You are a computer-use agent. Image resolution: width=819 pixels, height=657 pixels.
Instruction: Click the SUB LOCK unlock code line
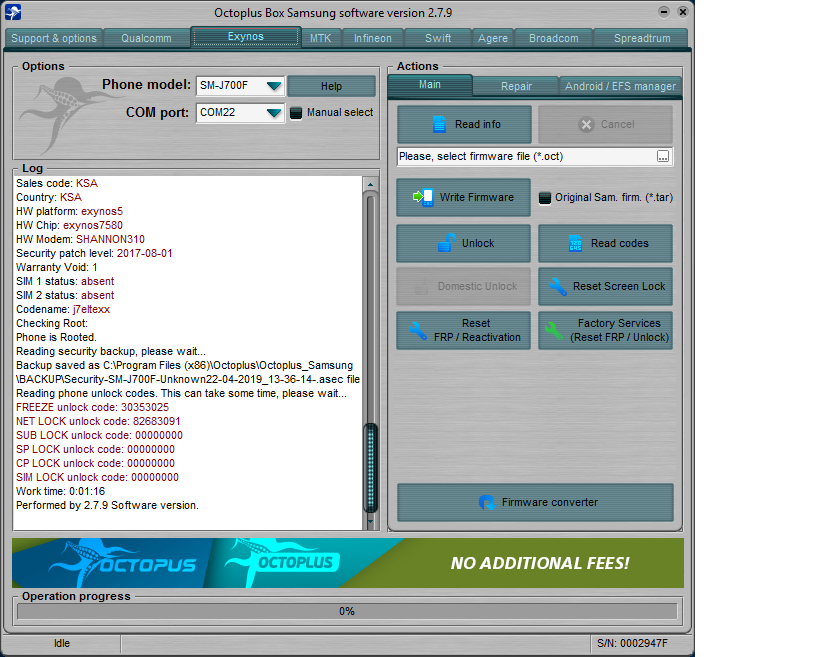(99, 435)
